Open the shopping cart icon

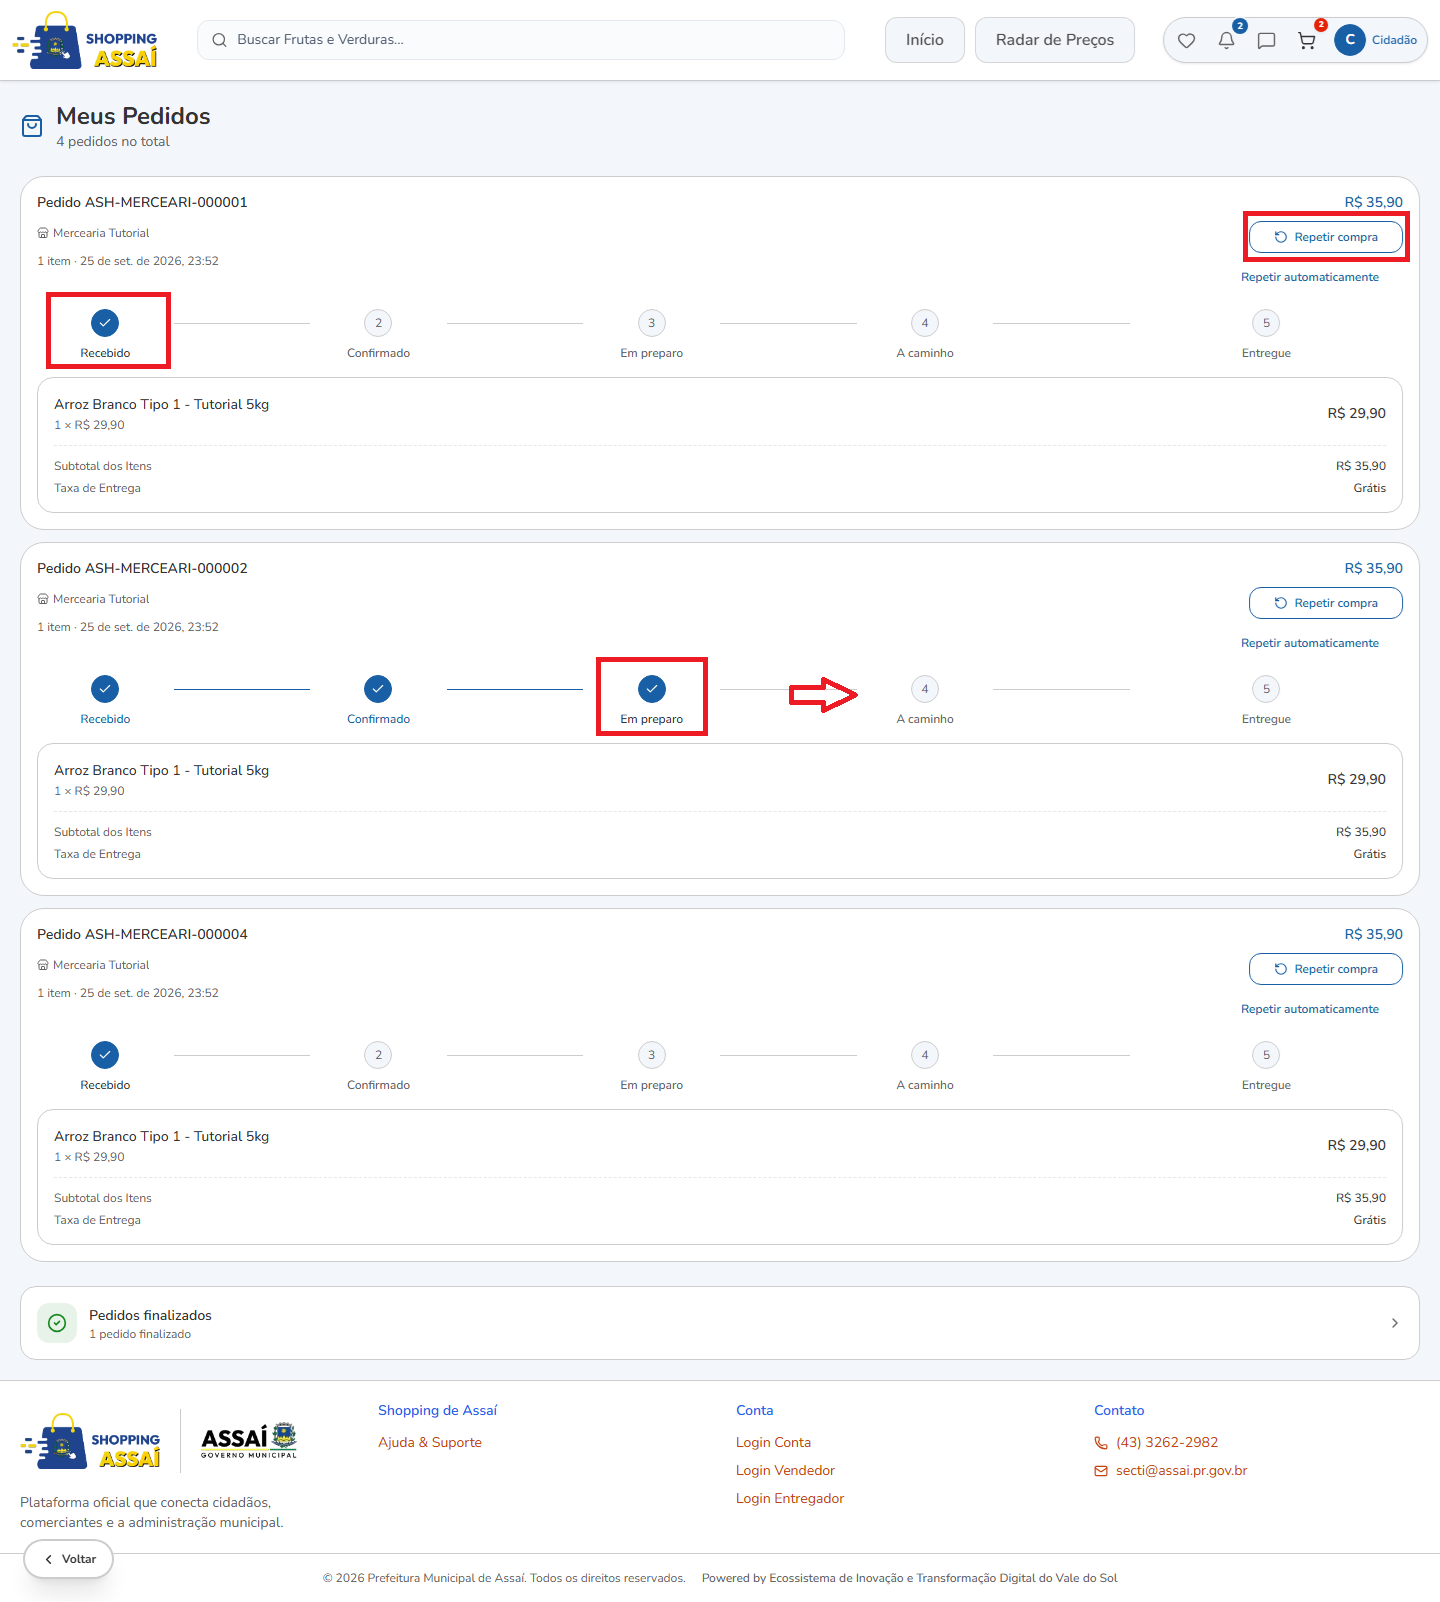pyautogui.click(x=1306, y=40)
